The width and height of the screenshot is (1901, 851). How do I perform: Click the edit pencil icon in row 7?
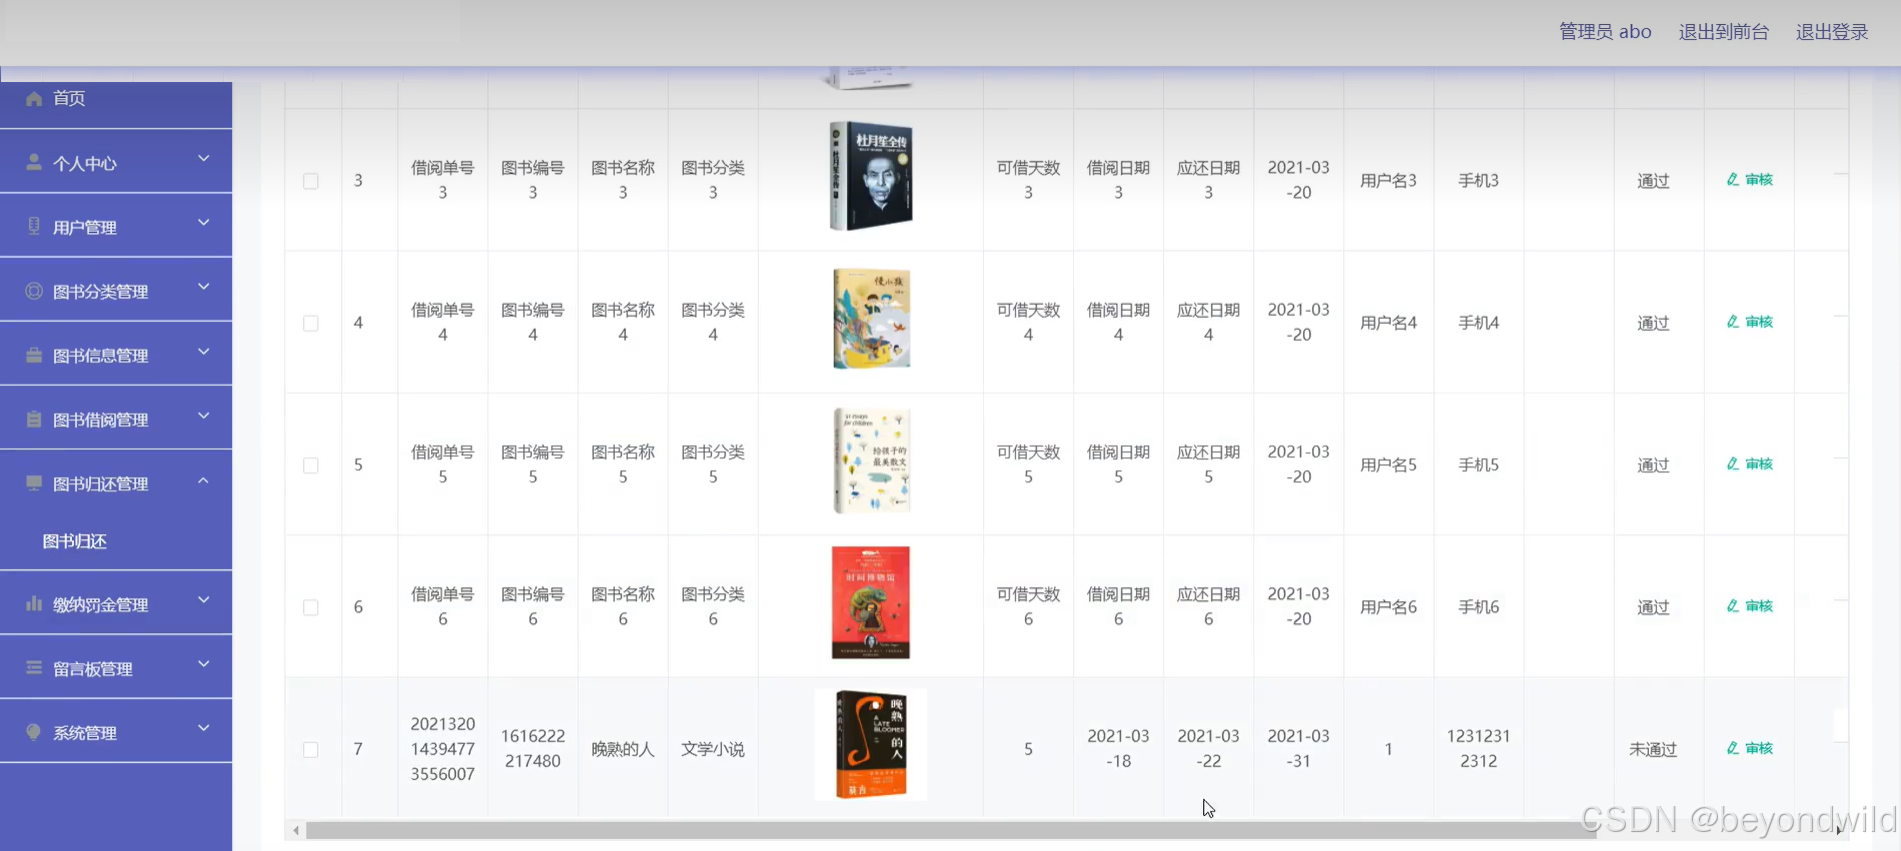1733,748
